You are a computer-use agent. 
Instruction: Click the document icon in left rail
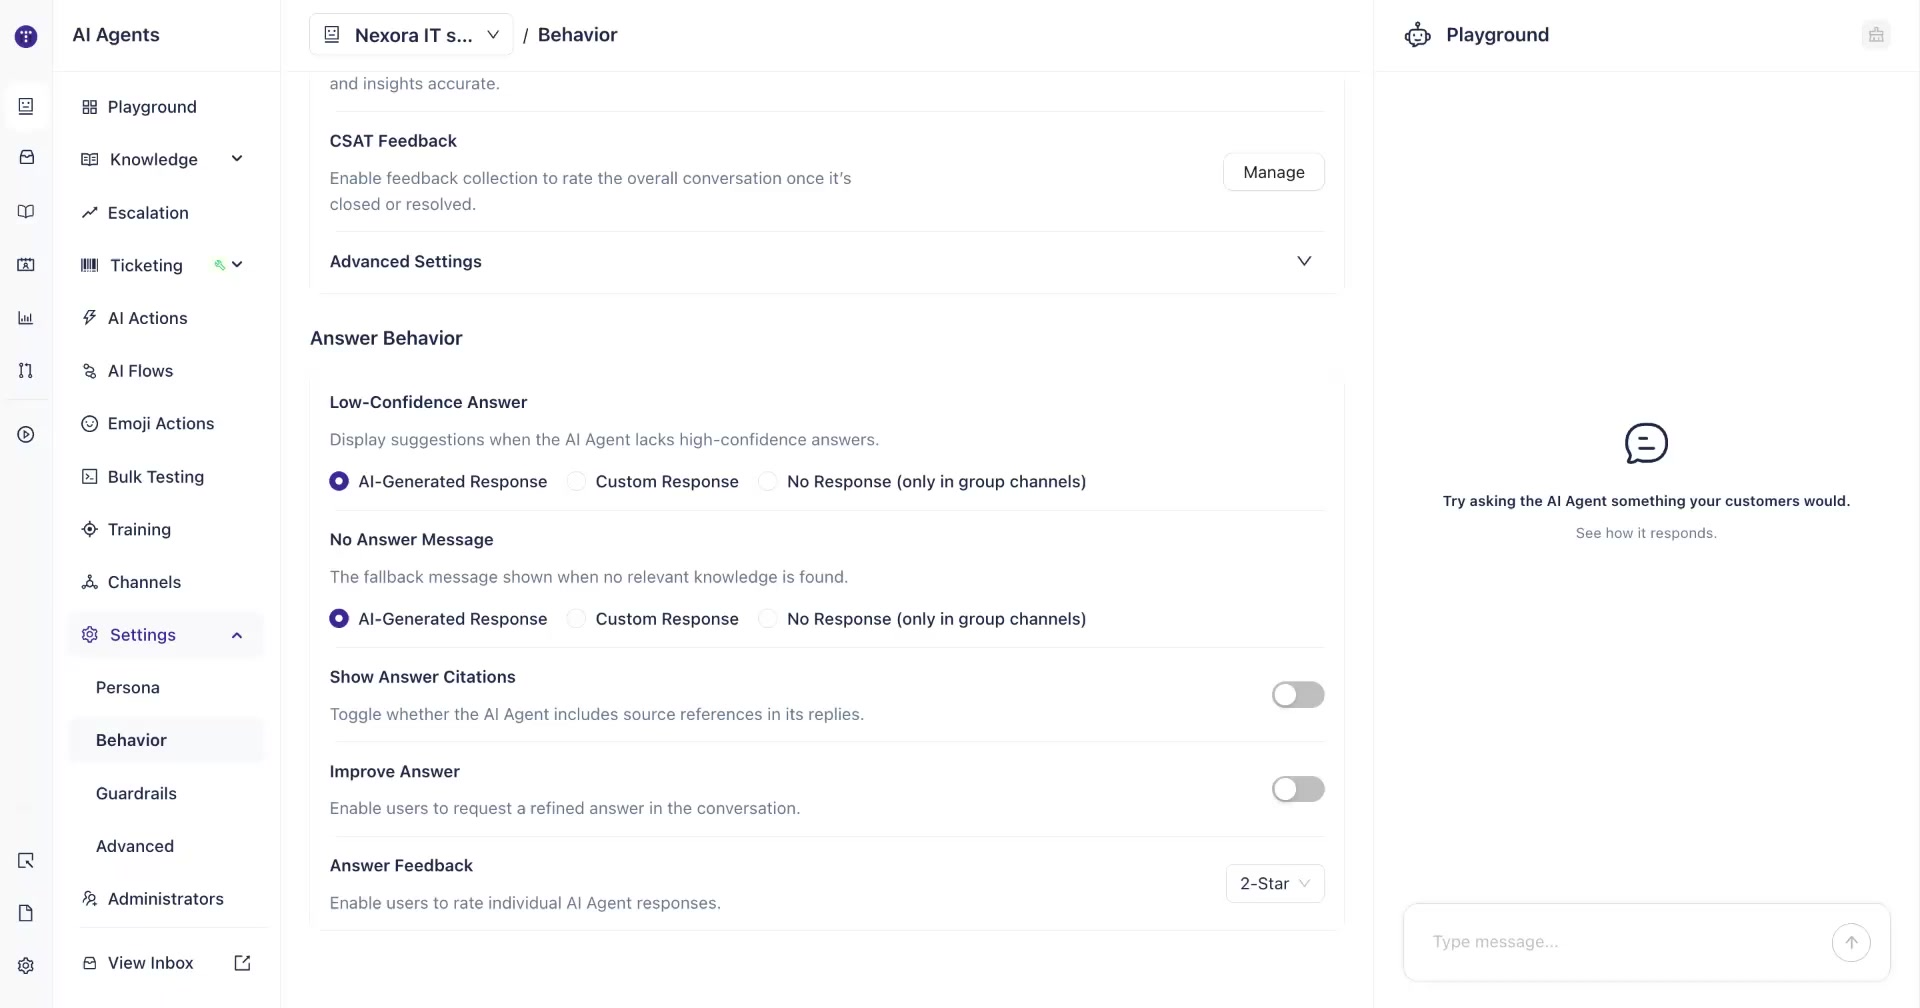click(x=26, y=913)
